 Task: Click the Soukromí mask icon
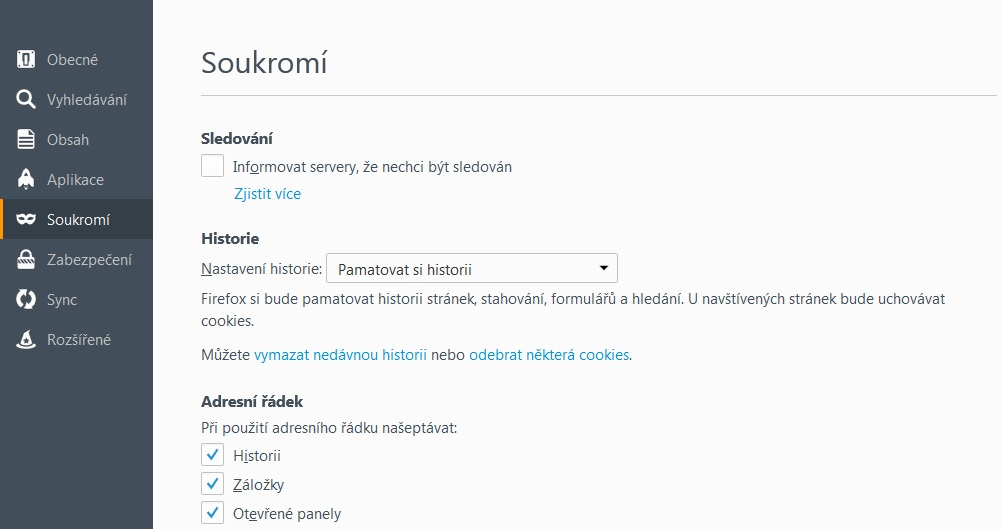click(x=26, y=219)
